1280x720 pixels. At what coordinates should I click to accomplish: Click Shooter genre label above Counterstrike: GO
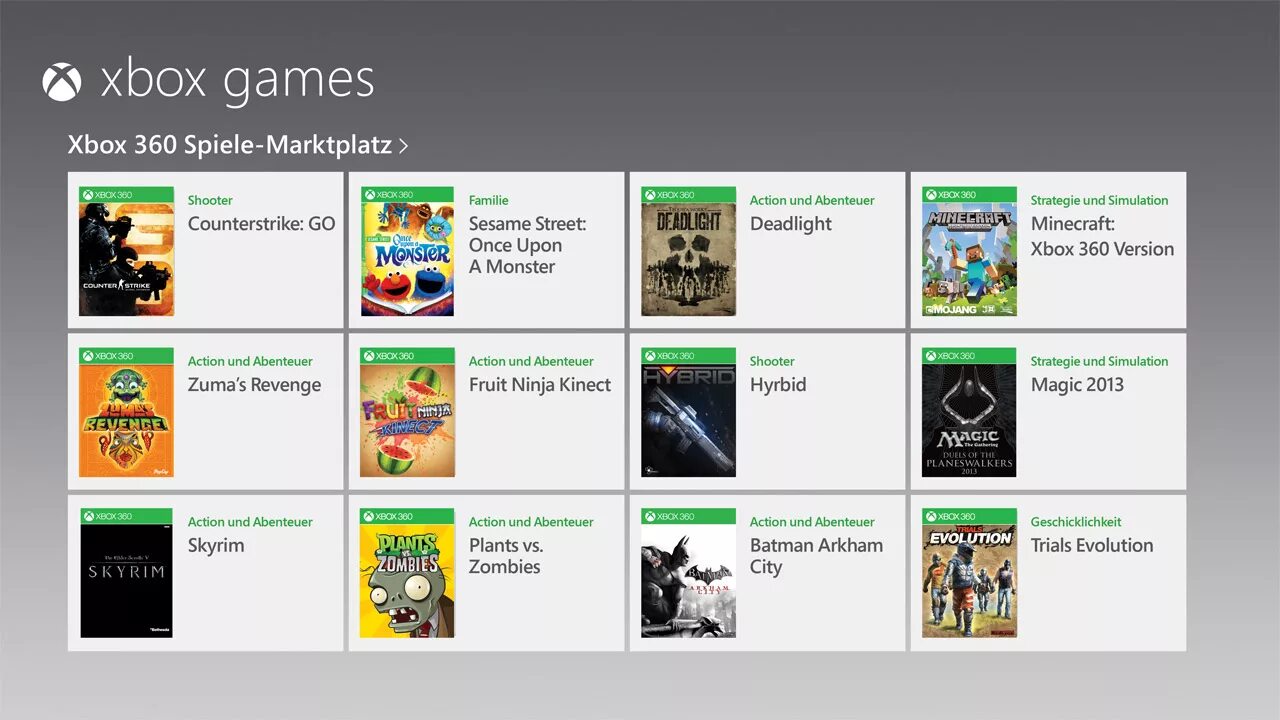click(210, 200)
